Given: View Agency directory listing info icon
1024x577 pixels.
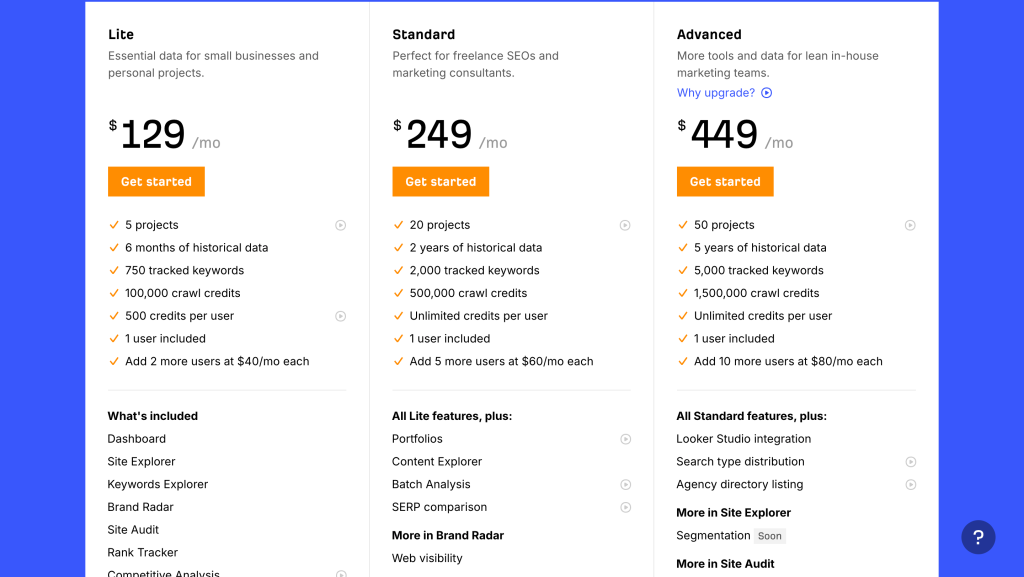Looking at the screenshot, I should pyautogui.click(x=910, y=484).
